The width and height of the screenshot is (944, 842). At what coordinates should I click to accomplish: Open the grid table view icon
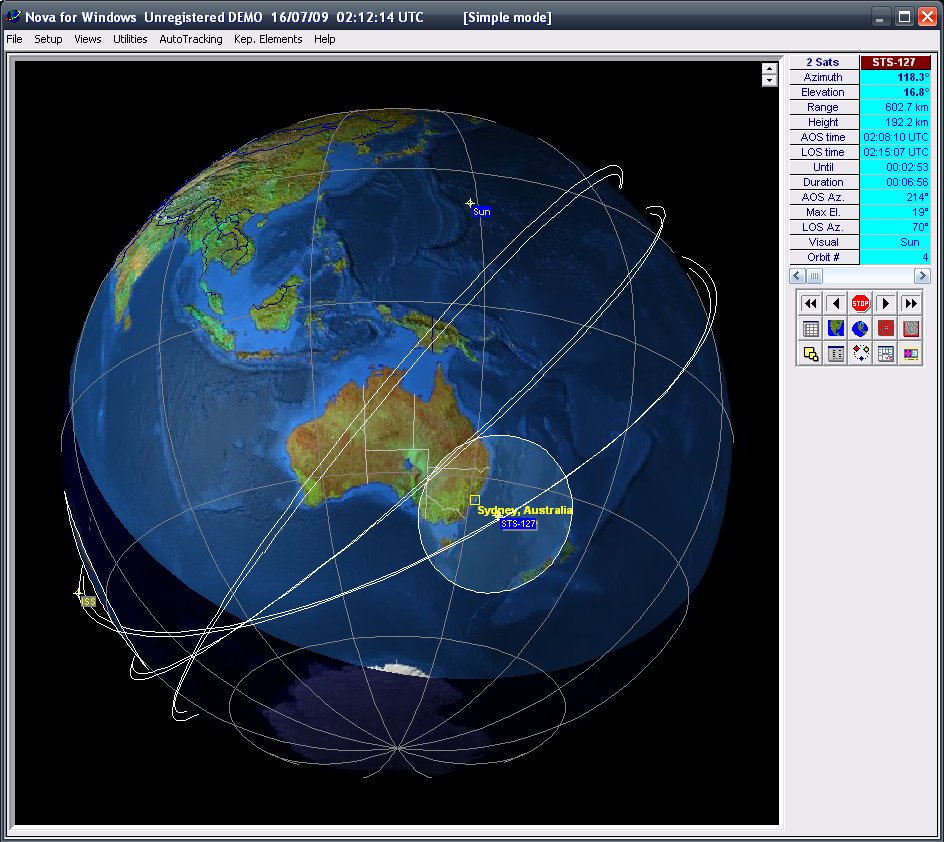[810, 329]
